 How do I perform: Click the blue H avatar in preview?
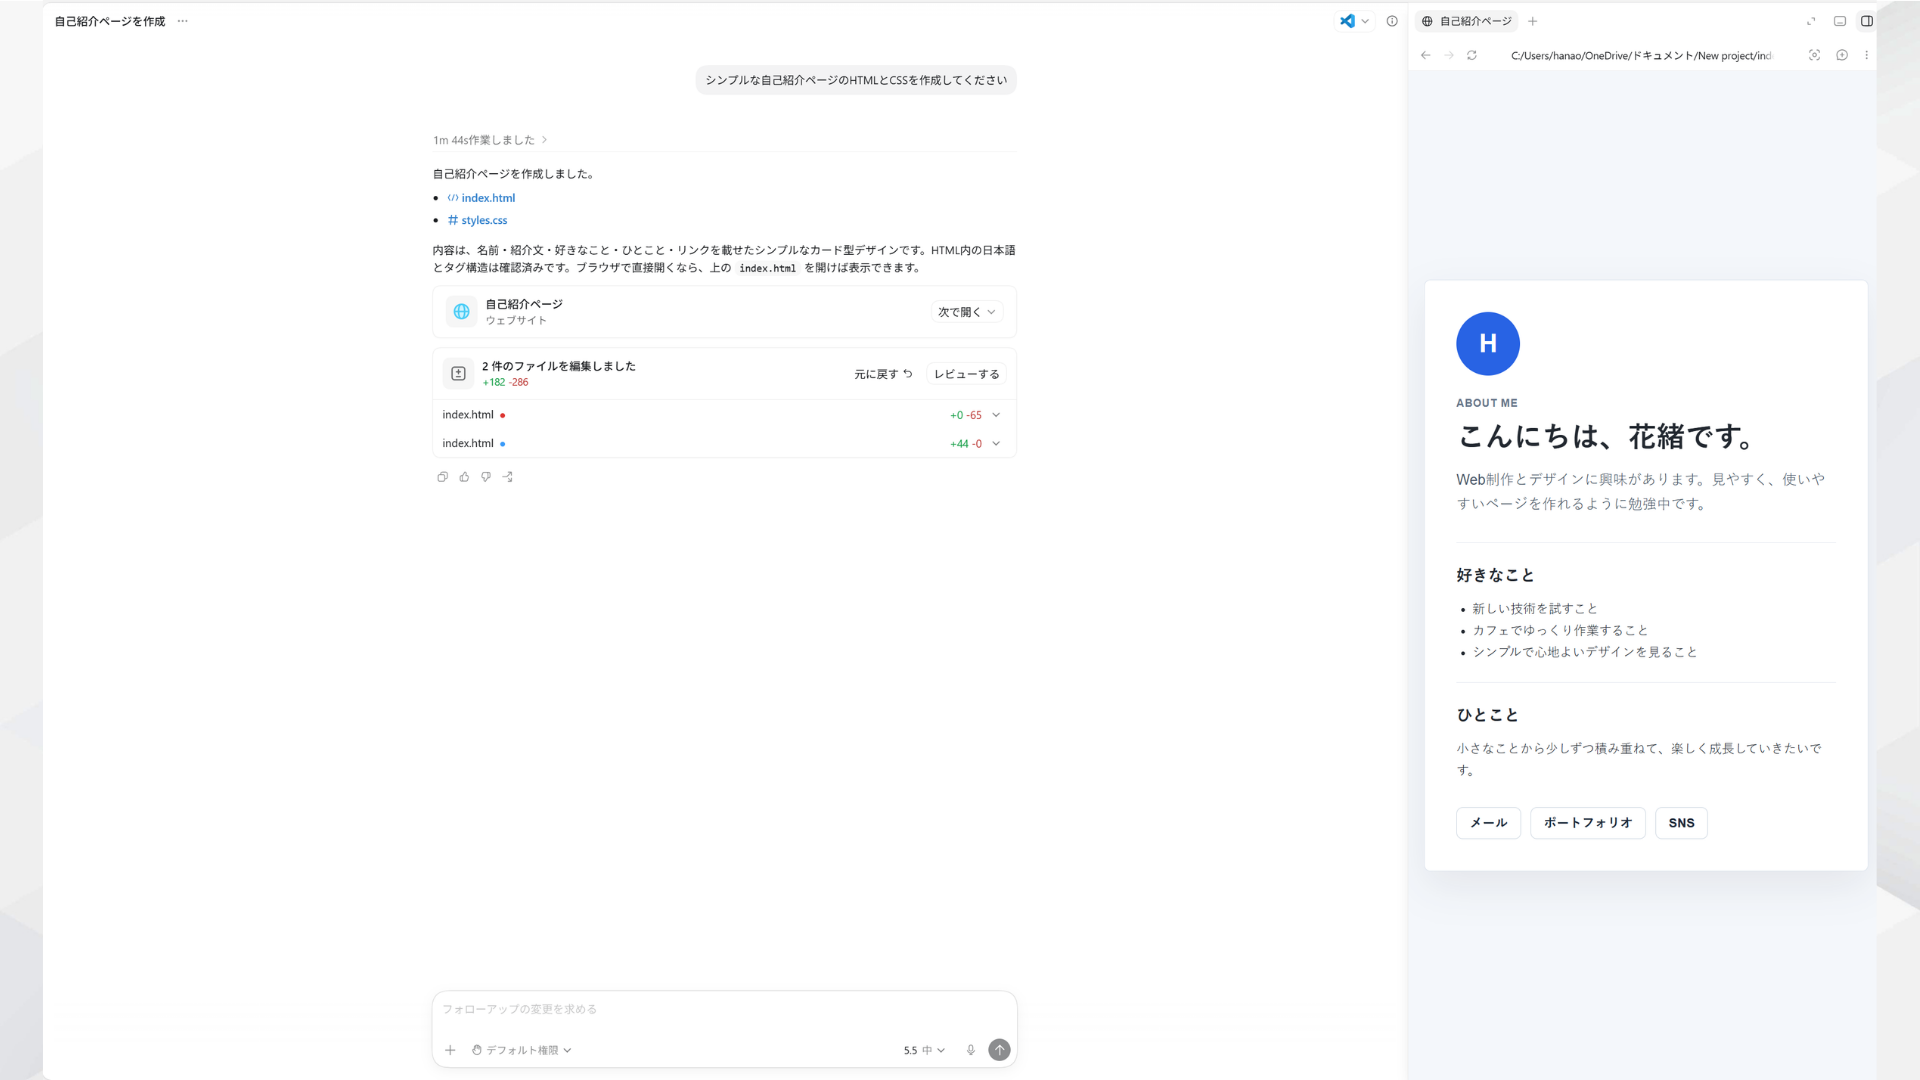point(1488,344)
